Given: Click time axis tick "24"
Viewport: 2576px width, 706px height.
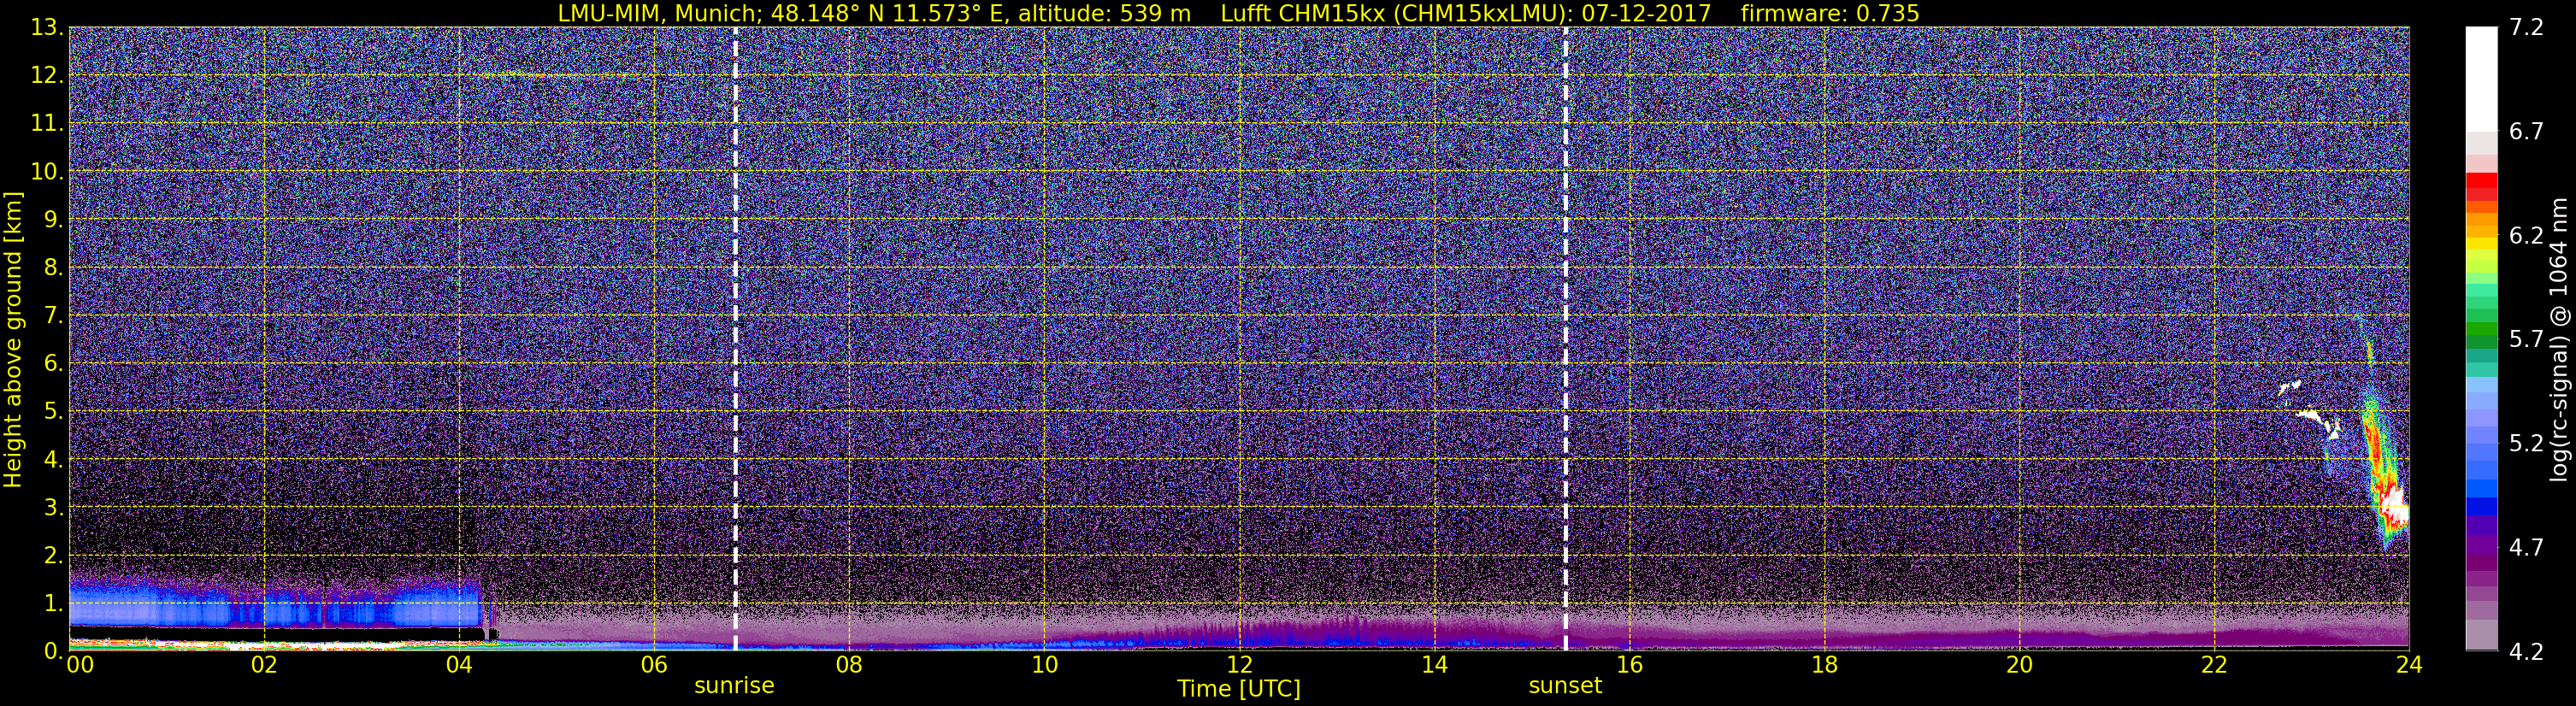Looking at the screenshot, I should [2409, 665].
